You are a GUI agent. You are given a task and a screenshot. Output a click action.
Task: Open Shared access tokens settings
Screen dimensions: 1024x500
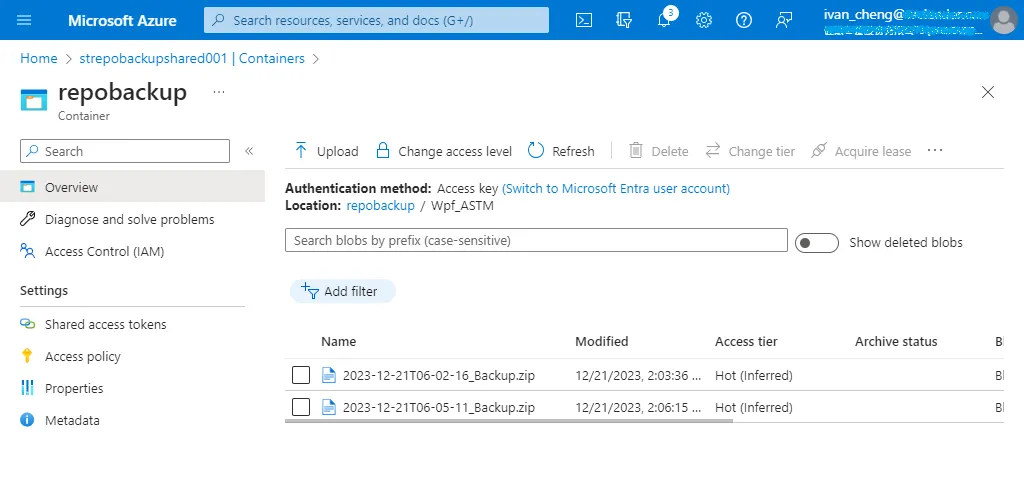pyautogui.click(x=105, y=324)
